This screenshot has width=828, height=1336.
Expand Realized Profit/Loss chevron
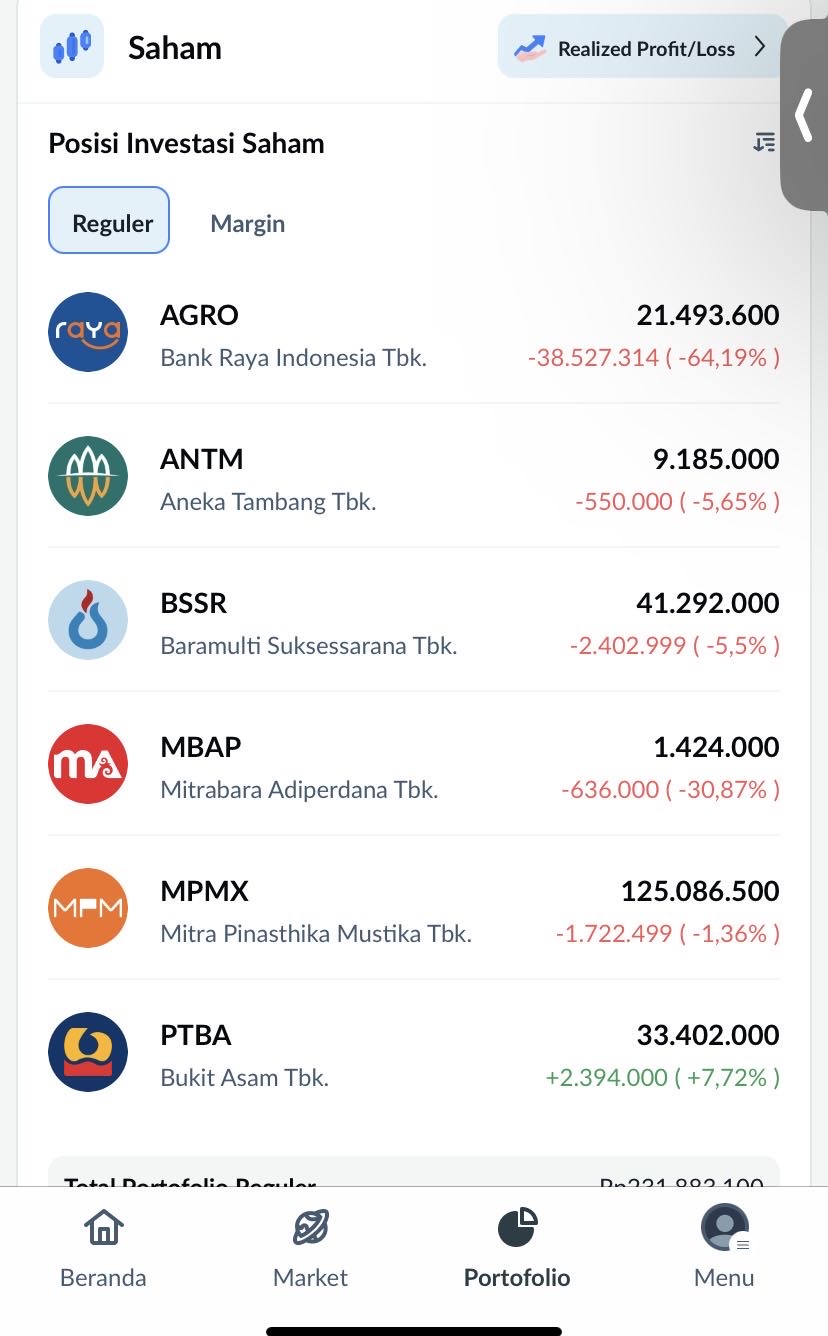coord(760,47)
